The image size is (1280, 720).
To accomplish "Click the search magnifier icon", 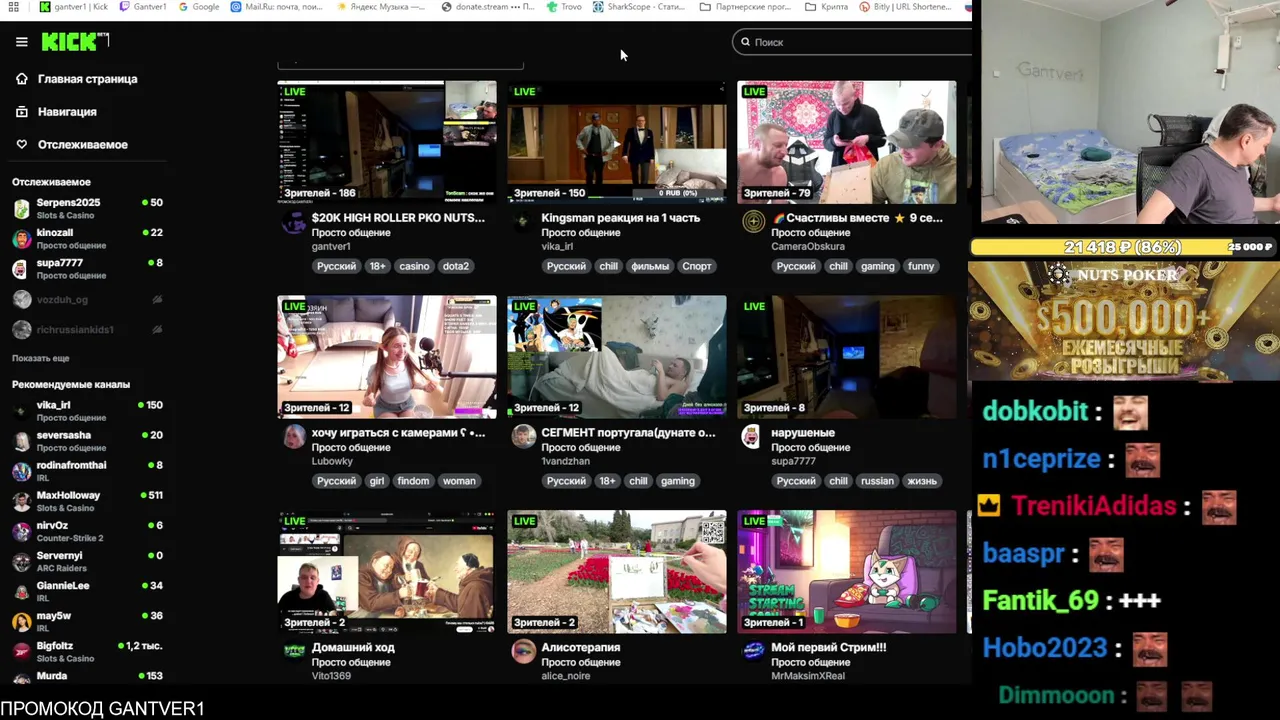I will coord(745,42).
